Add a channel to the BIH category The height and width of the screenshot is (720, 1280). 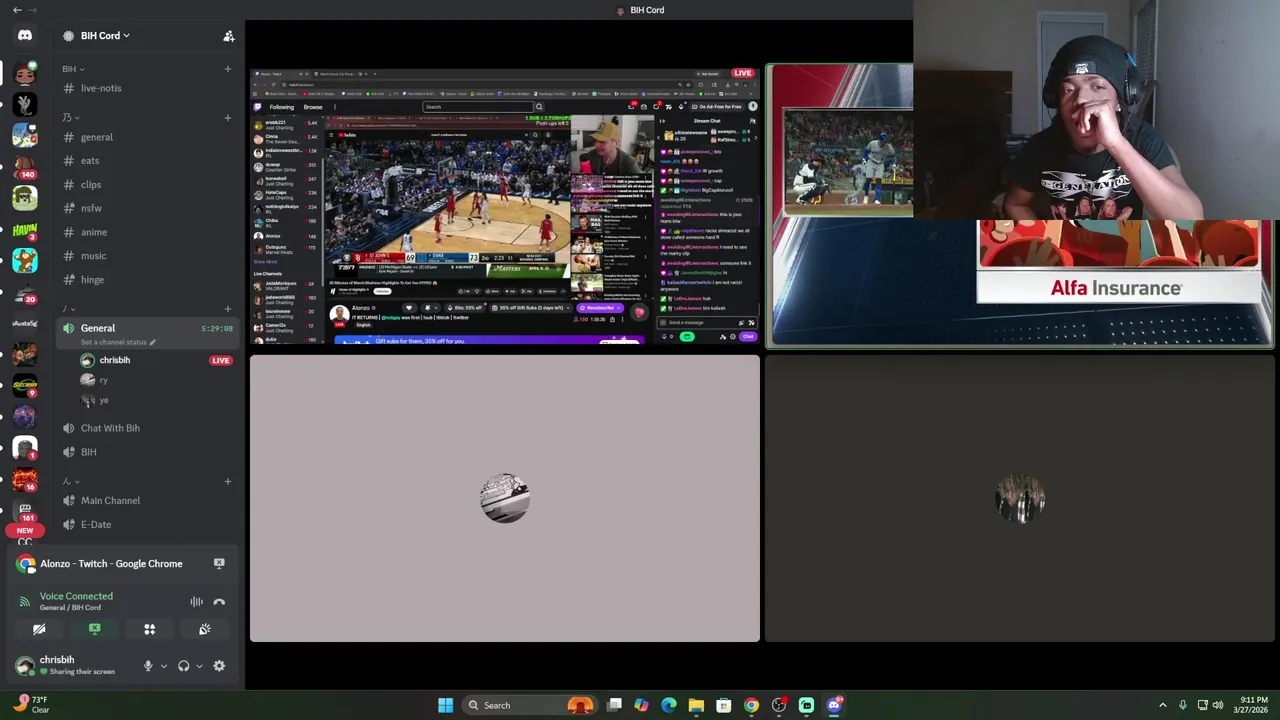[227, 69]
